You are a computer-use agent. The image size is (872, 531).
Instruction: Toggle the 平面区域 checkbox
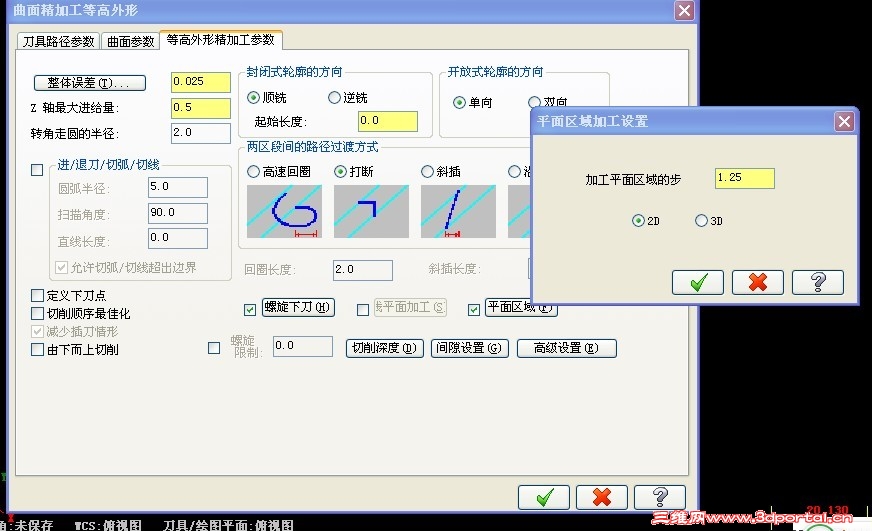[x=474, y=310]
